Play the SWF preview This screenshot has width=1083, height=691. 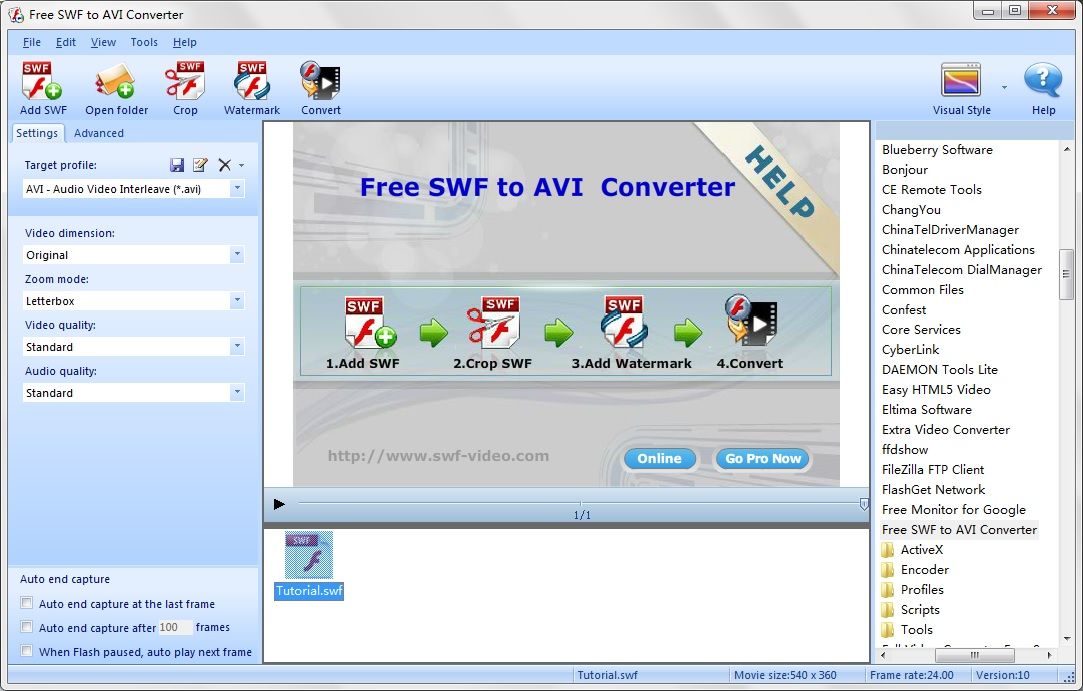[279, 504]
